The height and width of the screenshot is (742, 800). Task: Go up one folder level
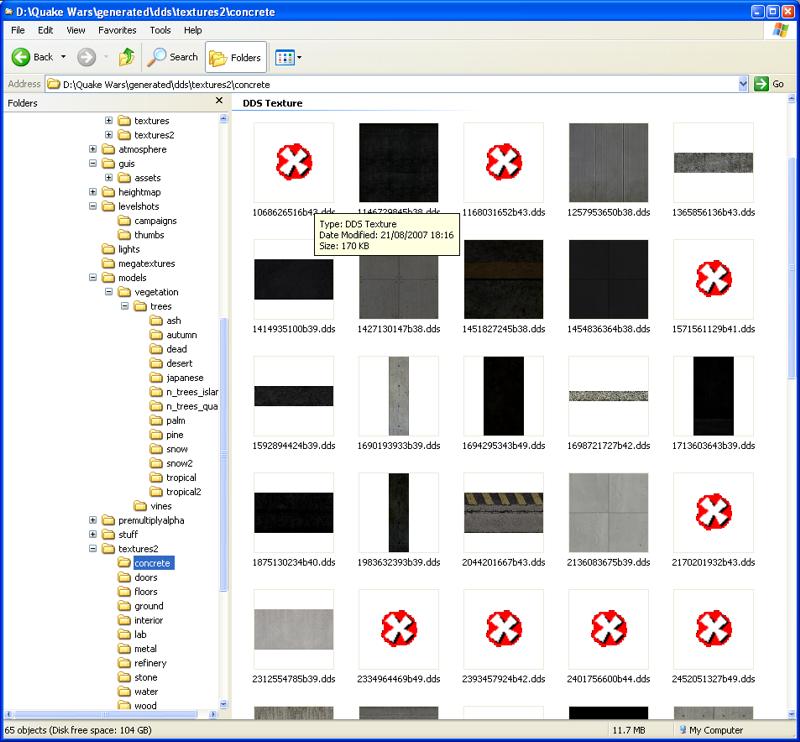pos(126,57)
